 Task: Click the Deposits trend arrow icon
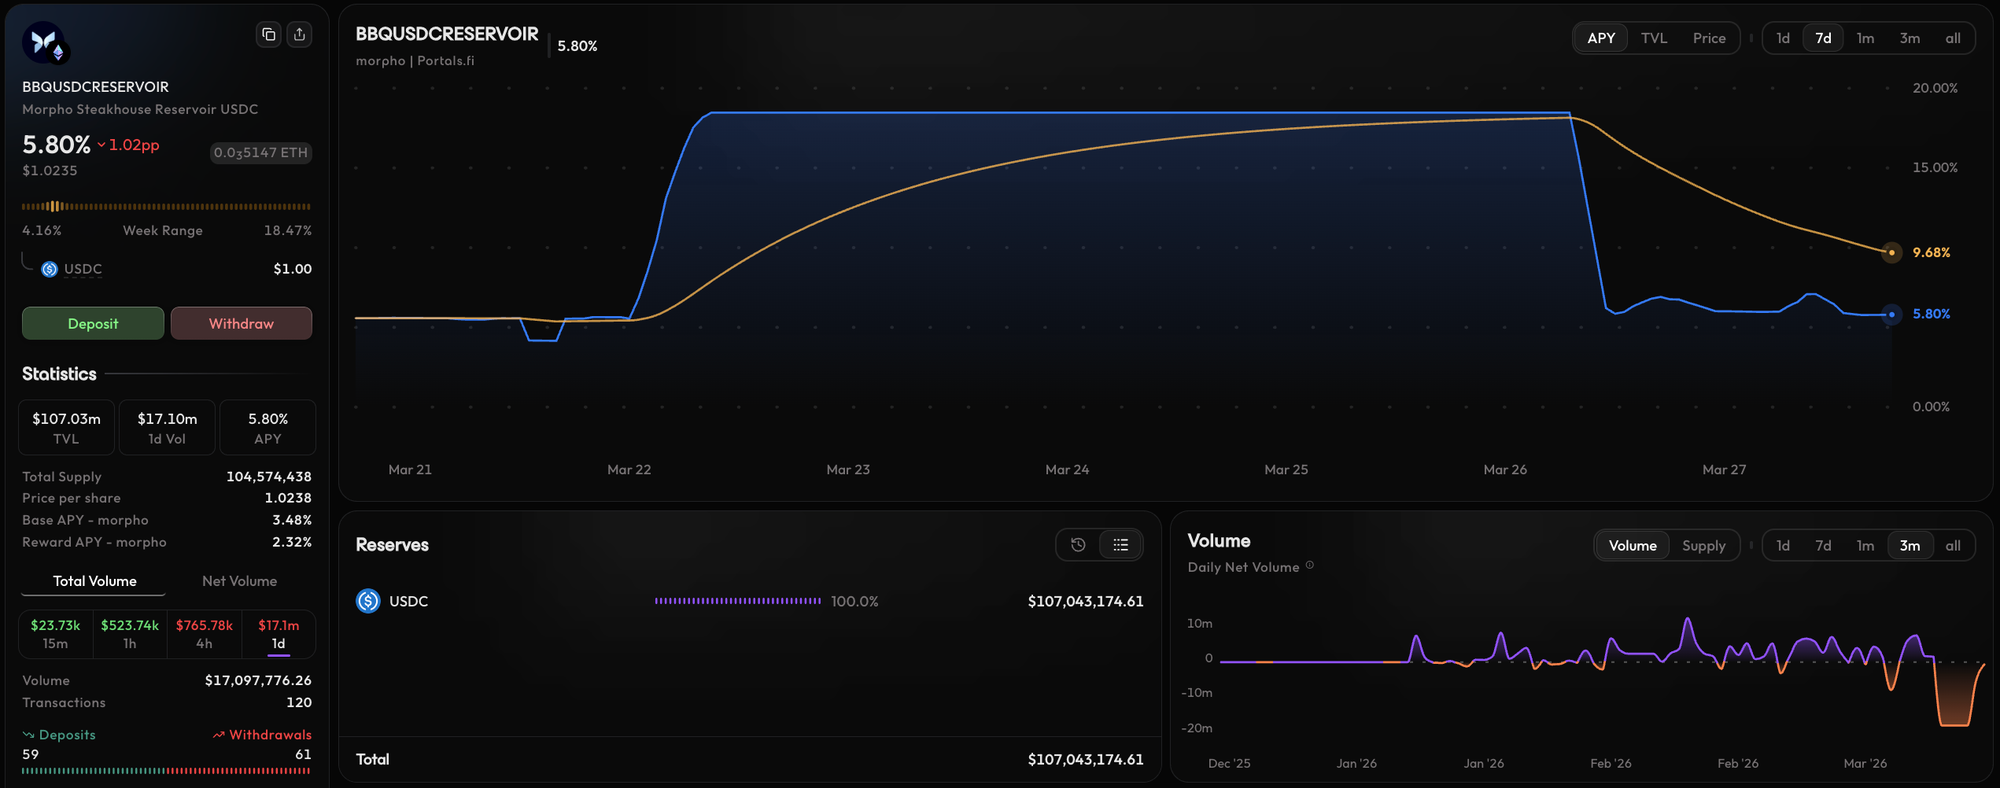(29, 735)
